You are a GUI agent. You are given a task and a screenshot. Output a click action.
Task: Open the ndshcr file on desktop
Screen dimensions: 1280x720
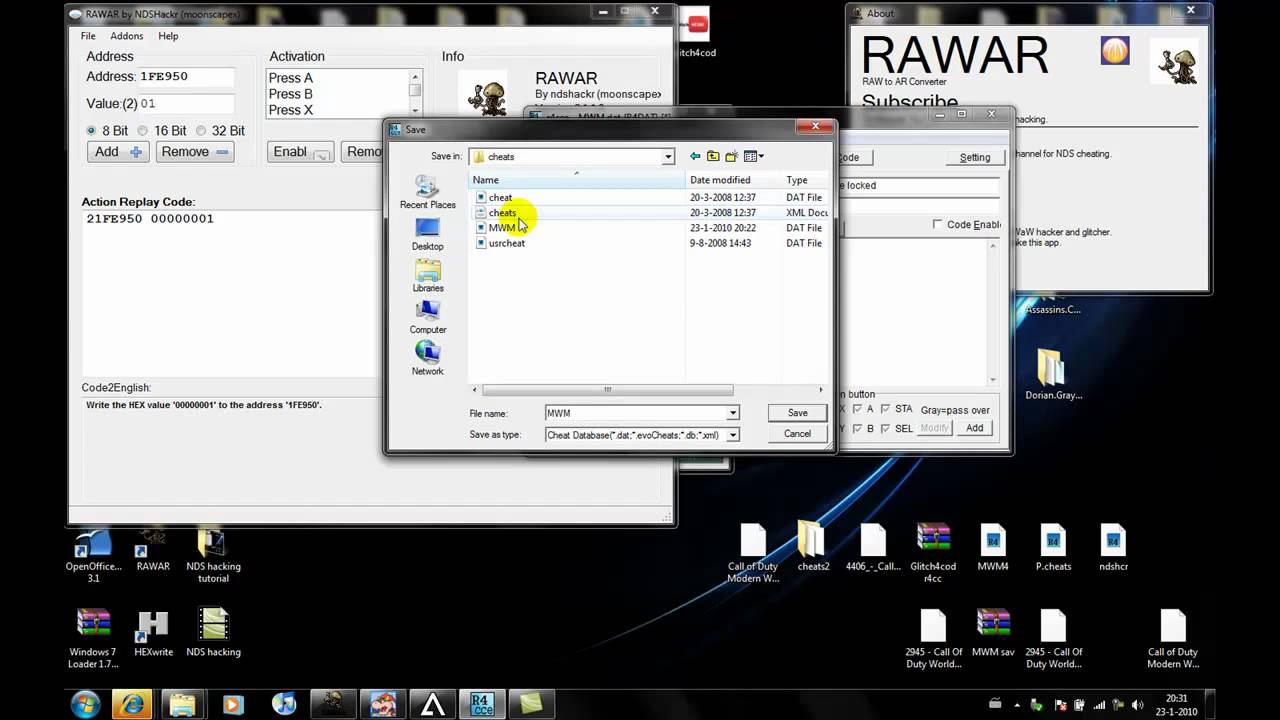(1113, 546)
